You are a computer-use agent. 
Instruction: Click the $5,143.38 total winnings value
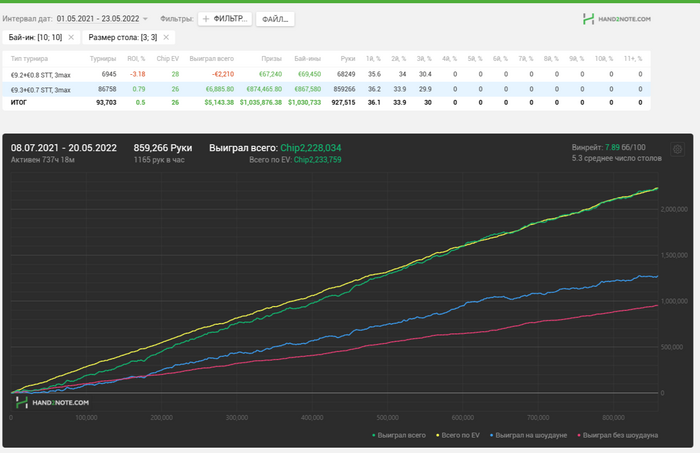[219, 103]
